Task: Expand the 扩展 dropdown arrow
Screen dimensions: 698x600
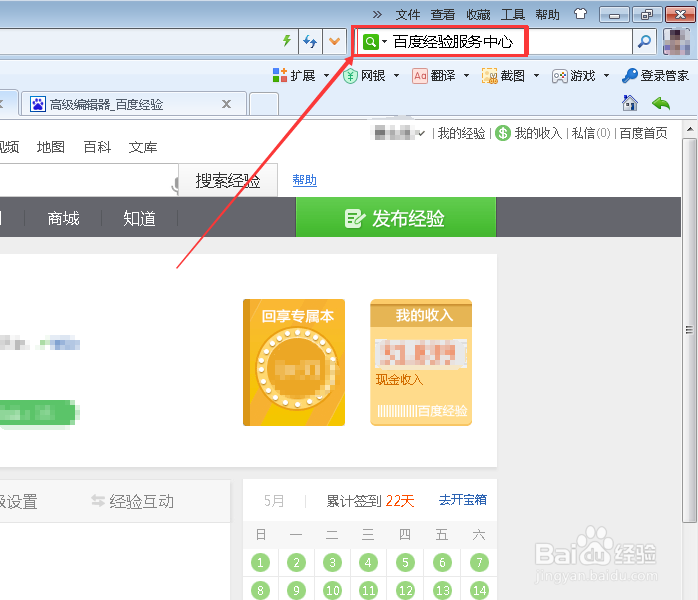Action: (326, 75)
